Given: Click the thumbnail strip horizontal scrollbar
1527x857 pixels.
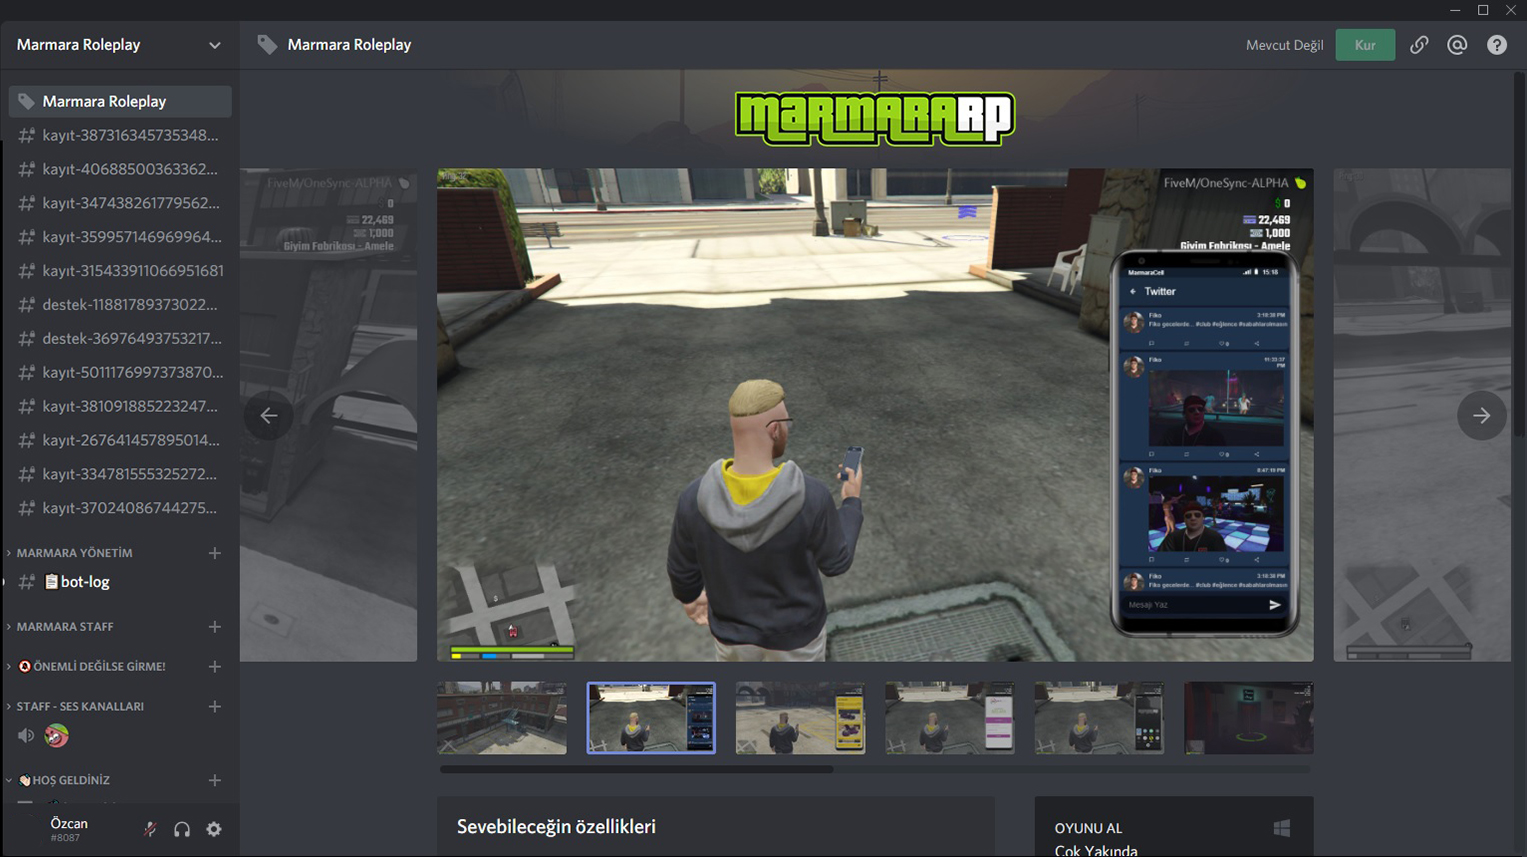Looking at the screenshot, I should click(x=636, y=769).
